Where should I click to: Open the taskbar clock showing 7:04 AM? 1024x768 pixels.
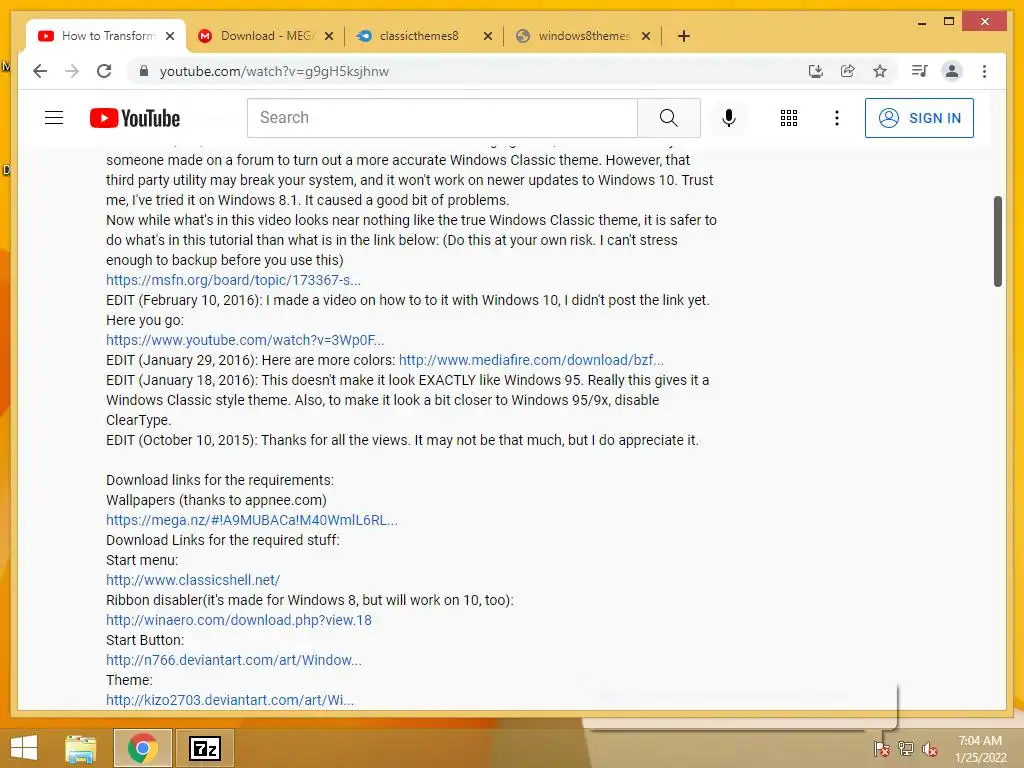click(x=980, y=749)
